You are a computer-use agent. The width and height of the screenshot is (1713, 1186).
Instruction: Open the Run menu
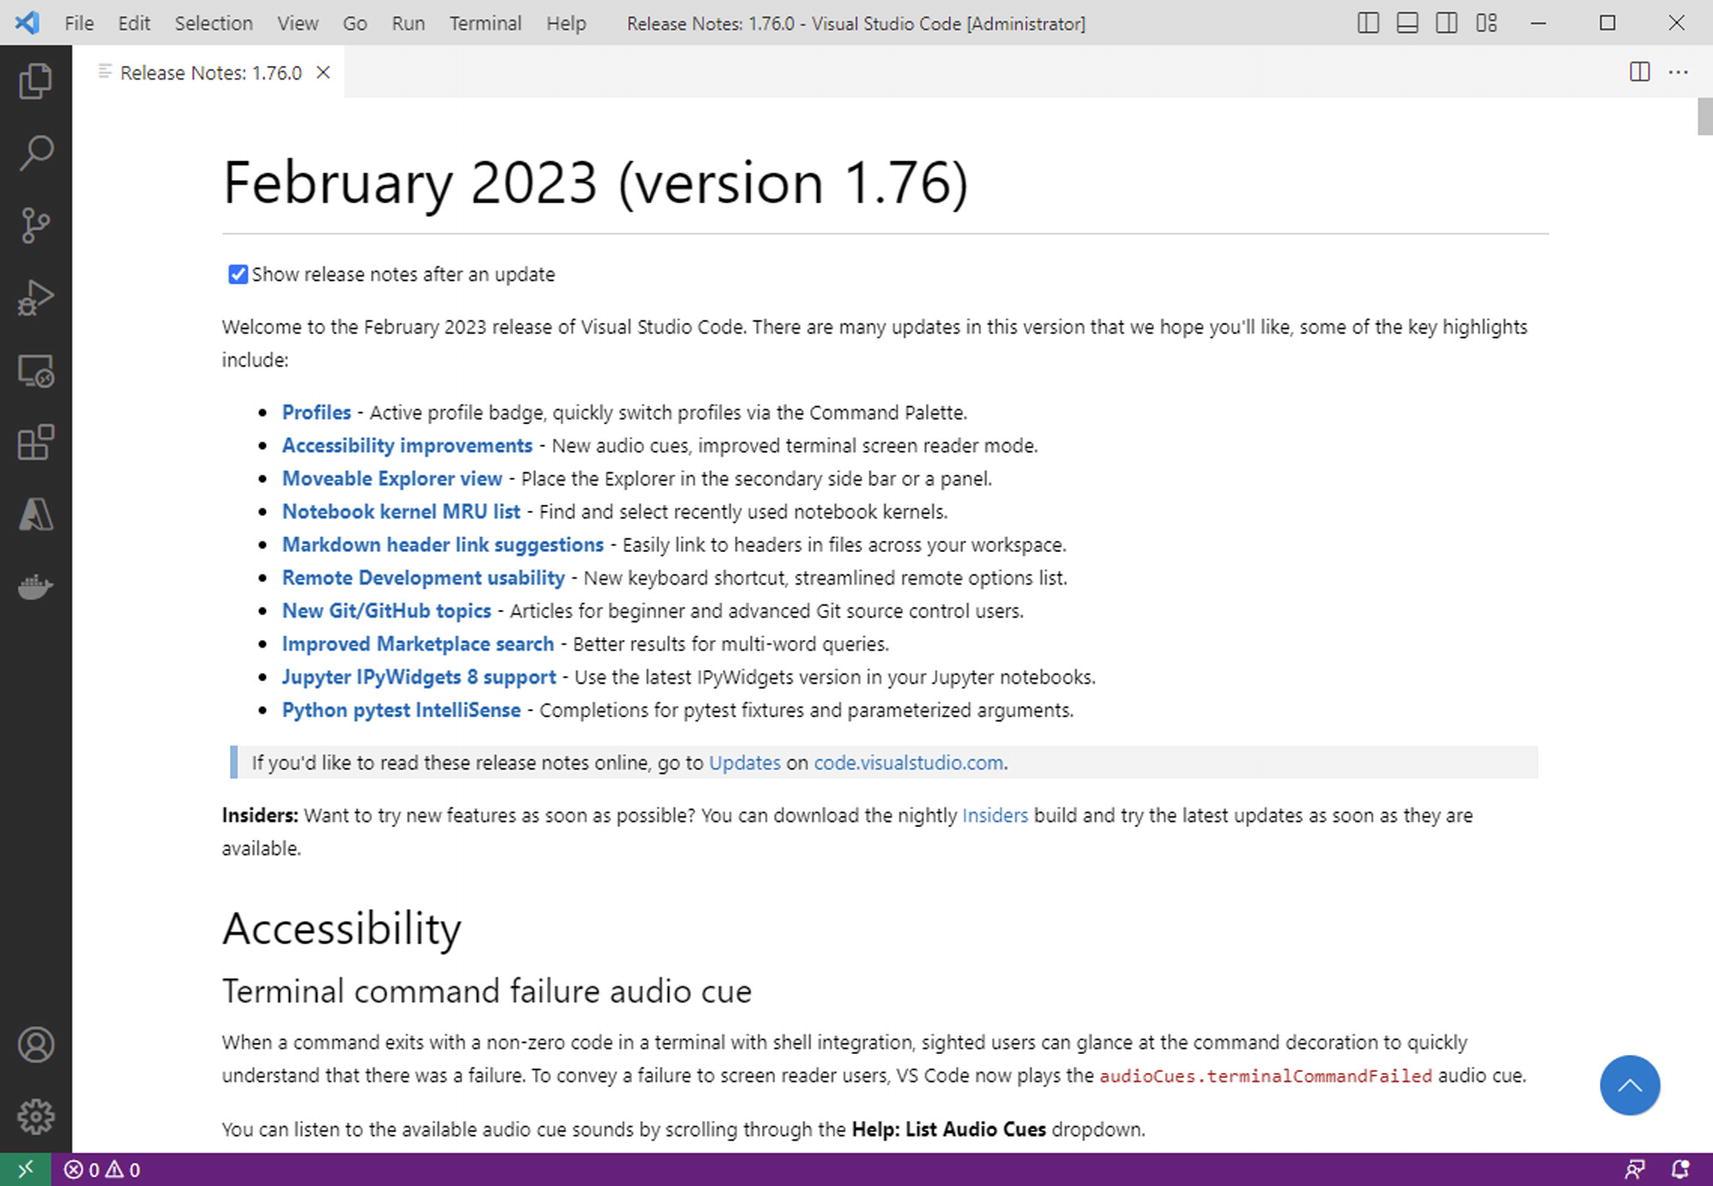pyautogui.click(x=408, y=23)
